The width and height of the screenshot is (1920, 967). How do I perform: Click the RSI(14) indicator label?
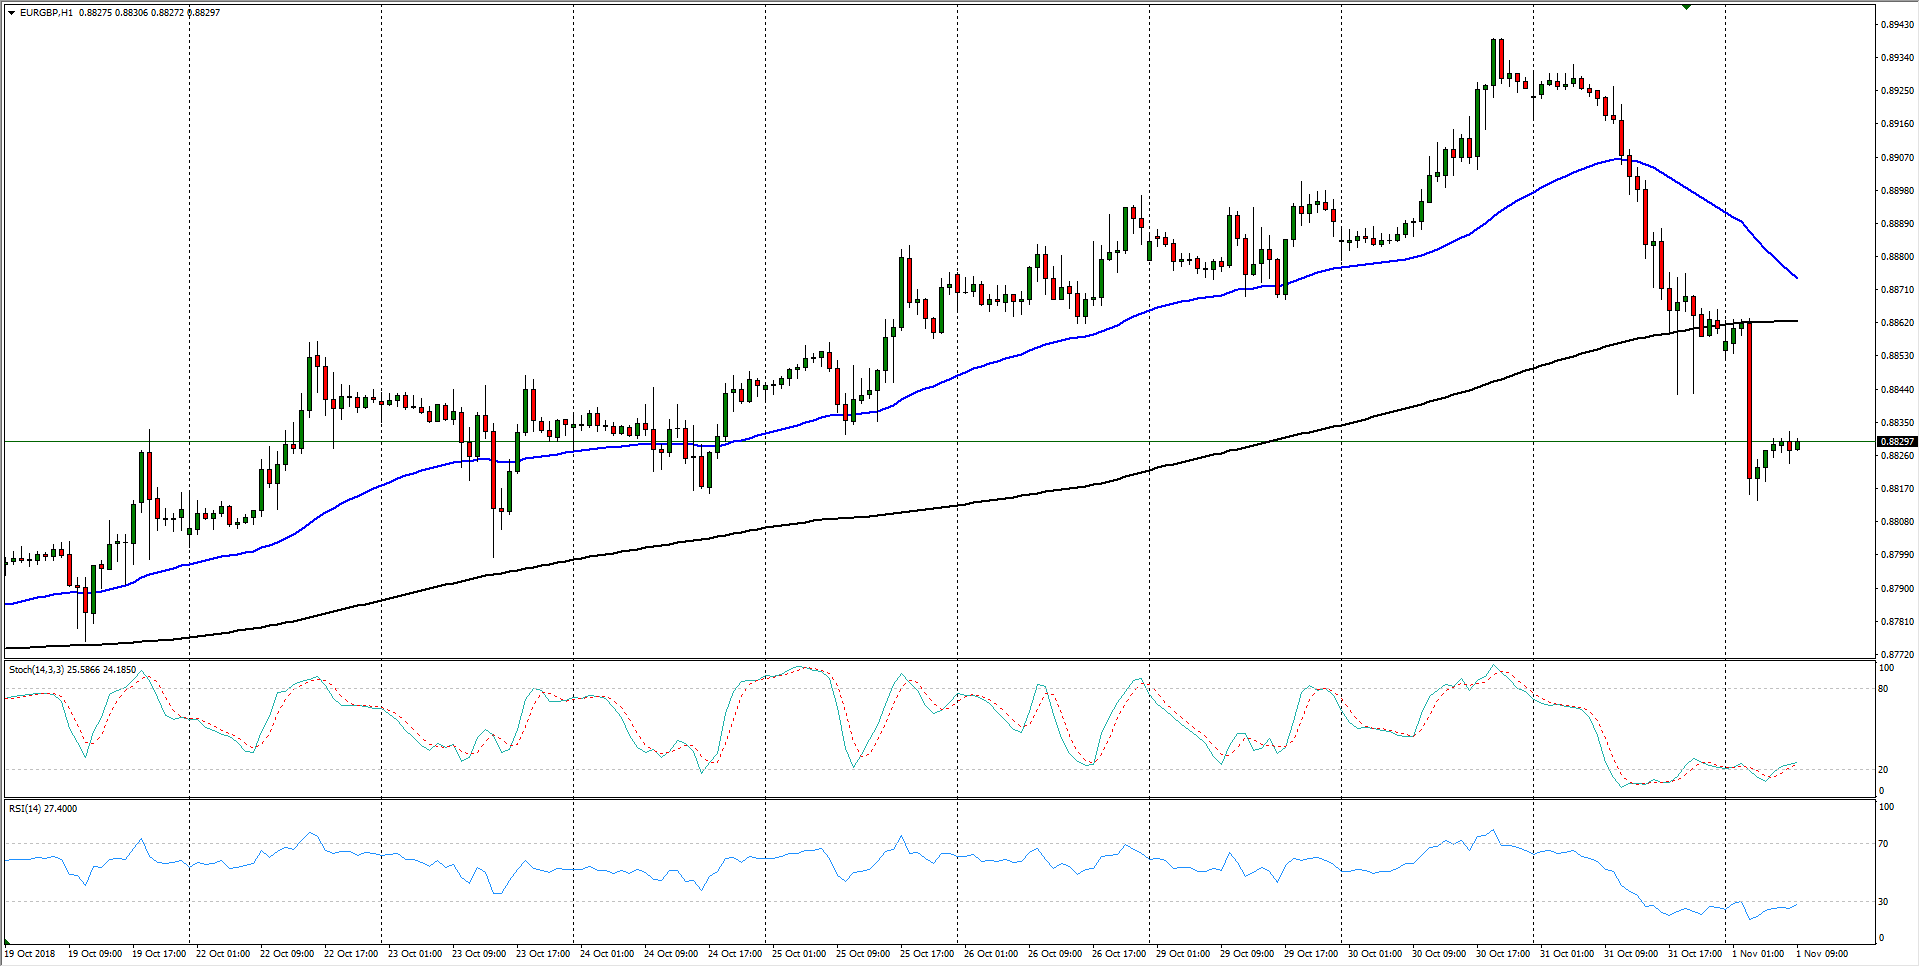click(26, 809)
